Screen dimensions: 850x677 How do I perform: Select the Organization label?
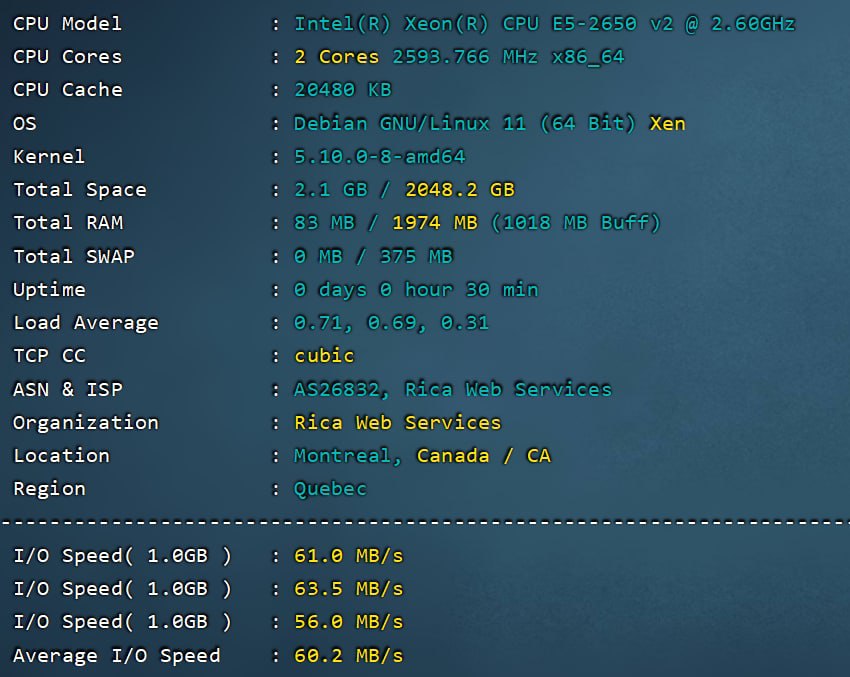click(86, 423)
